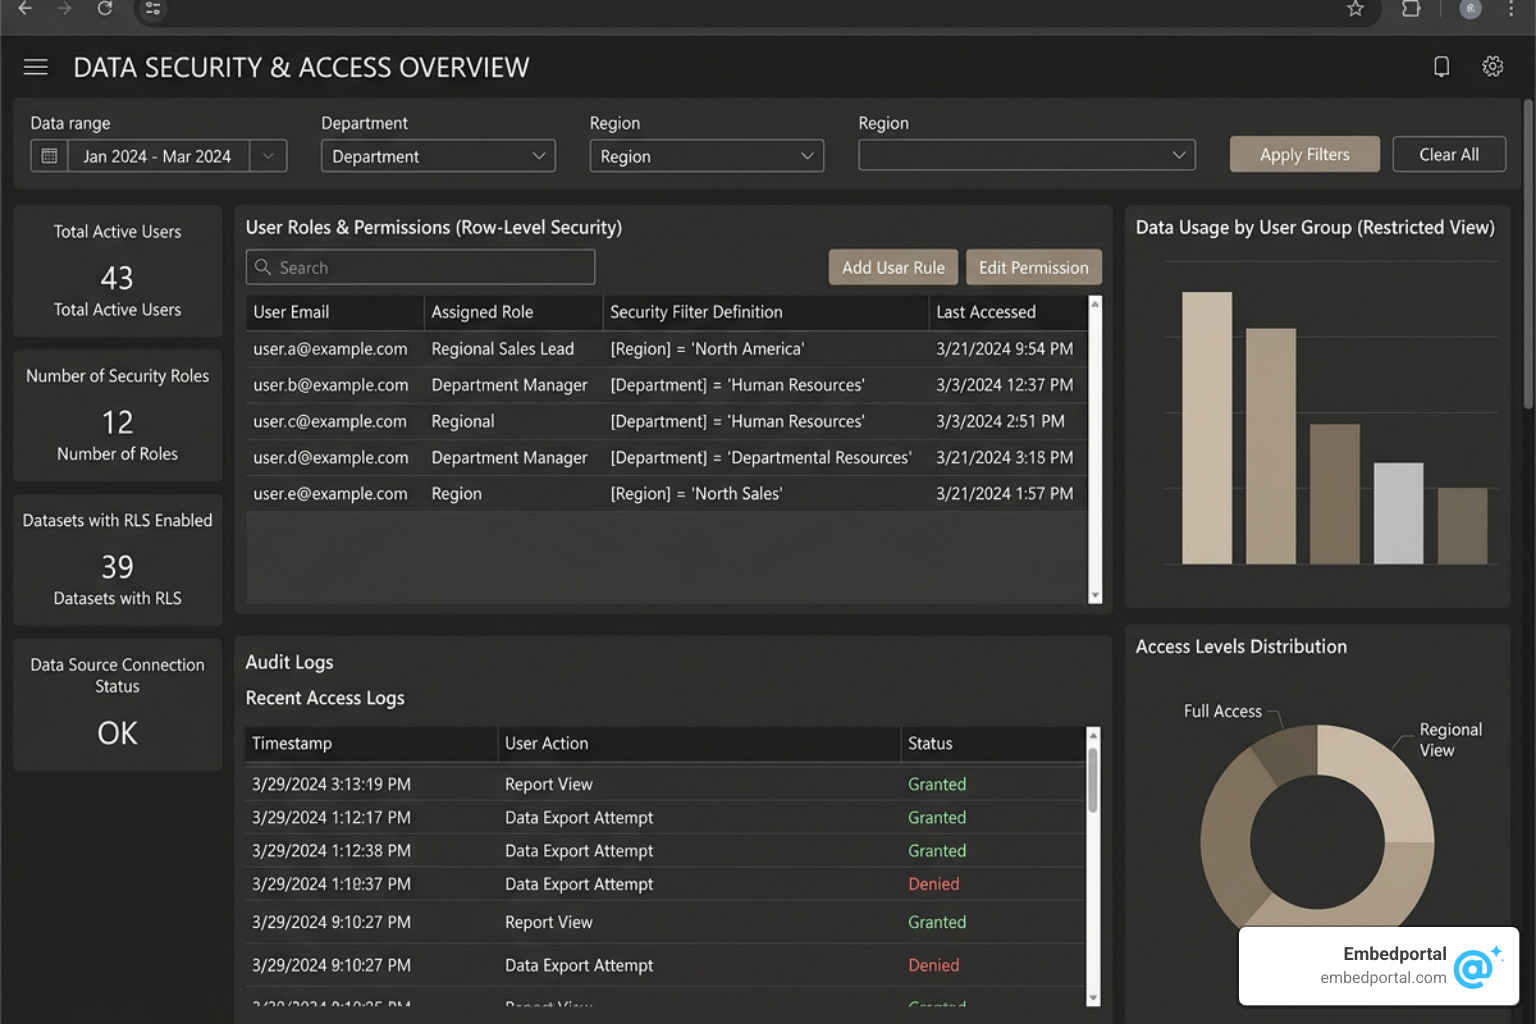Click the Add User Rule button
This screenshot has width=1536, height=1024.
[893, 267]
